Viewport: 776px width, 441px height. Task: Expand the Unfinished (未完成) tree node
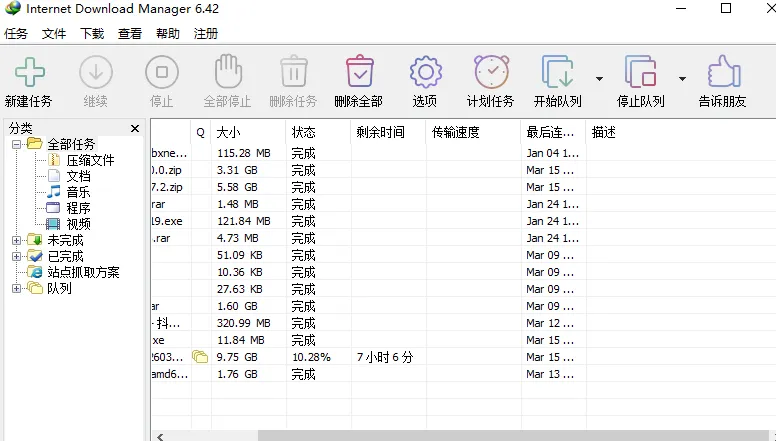click(16, 240)
